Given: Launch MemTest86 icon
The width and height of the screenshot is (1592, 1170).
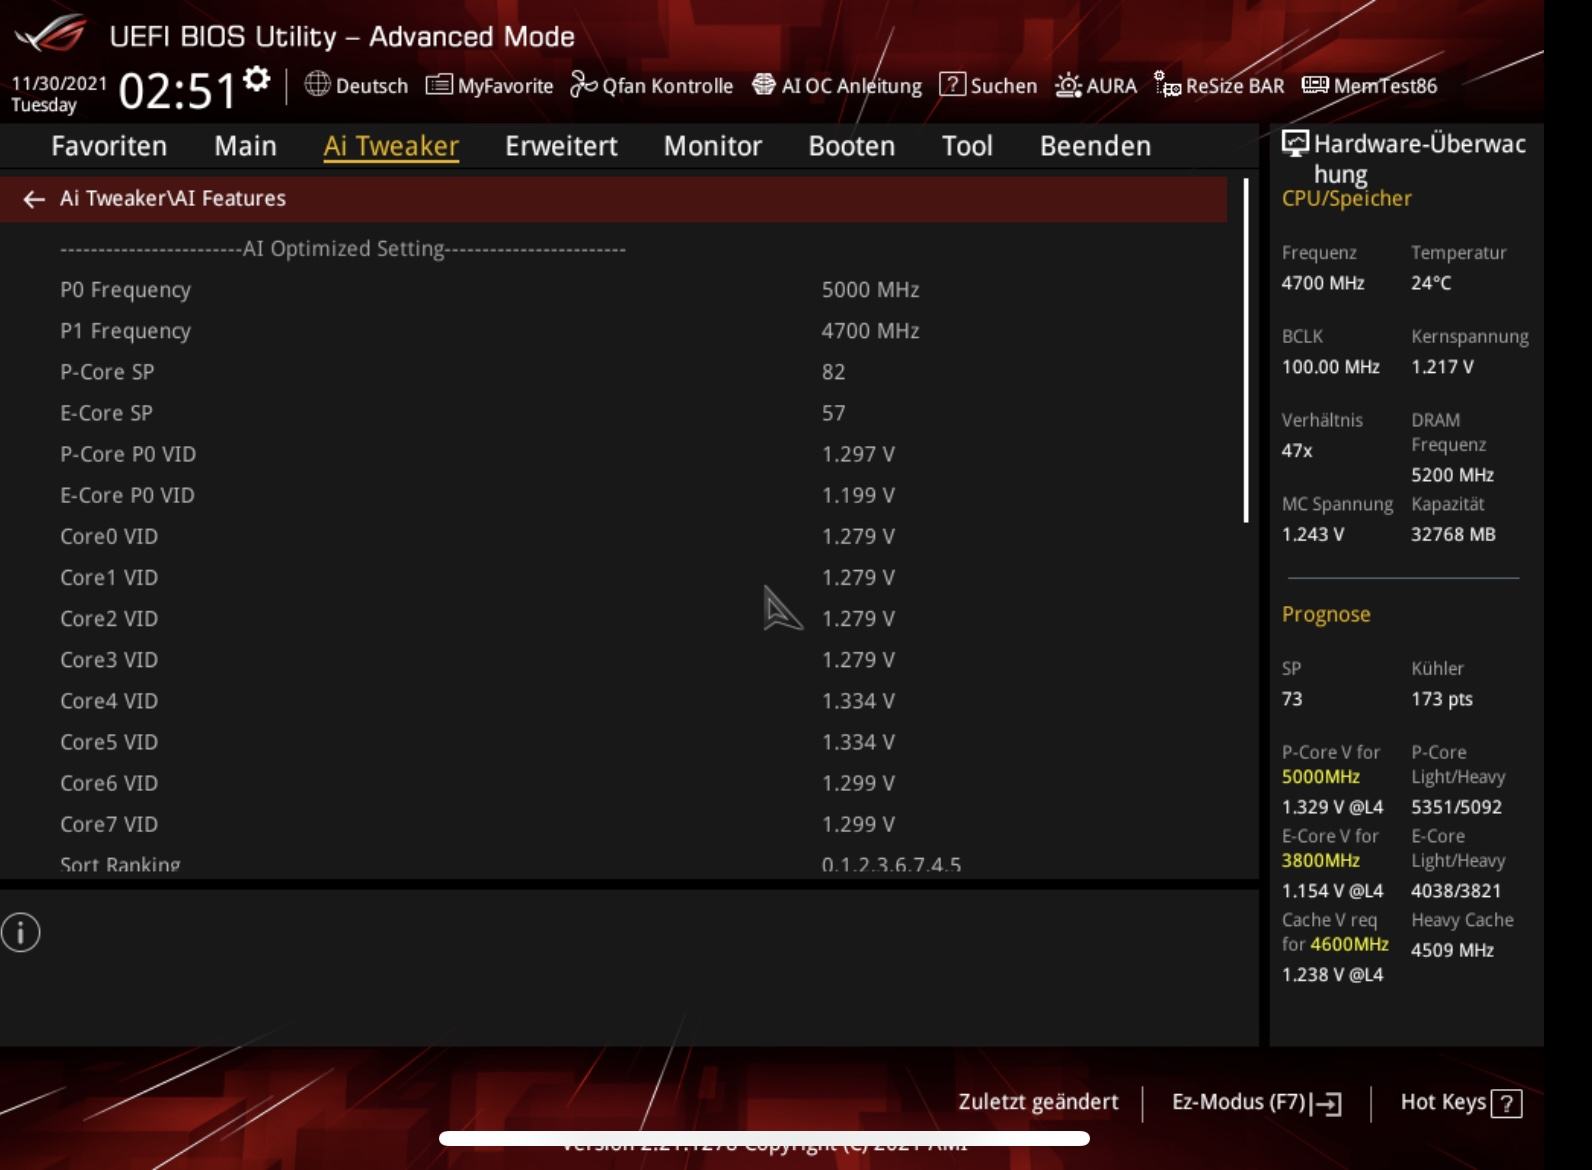Looking at the screenshot, I should 1315,85.
